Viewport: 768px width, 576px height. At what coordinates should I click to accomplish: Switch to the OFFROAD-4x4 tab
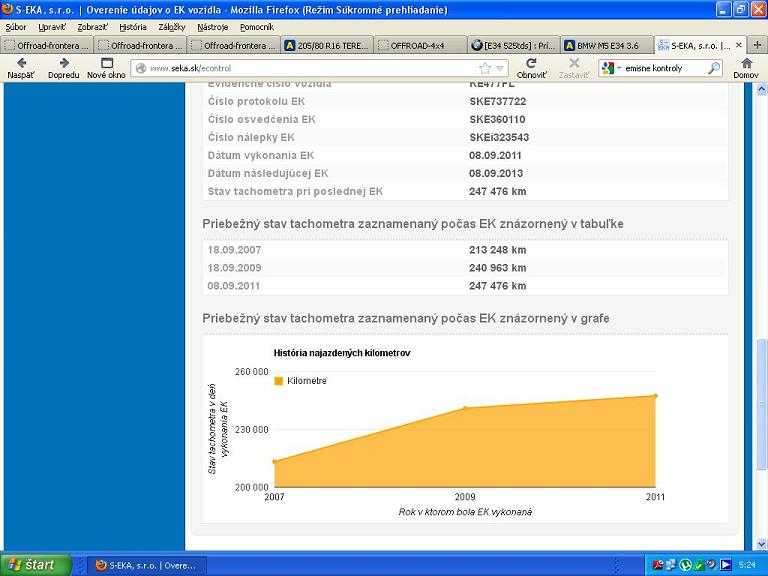click(x=420, y=46)
